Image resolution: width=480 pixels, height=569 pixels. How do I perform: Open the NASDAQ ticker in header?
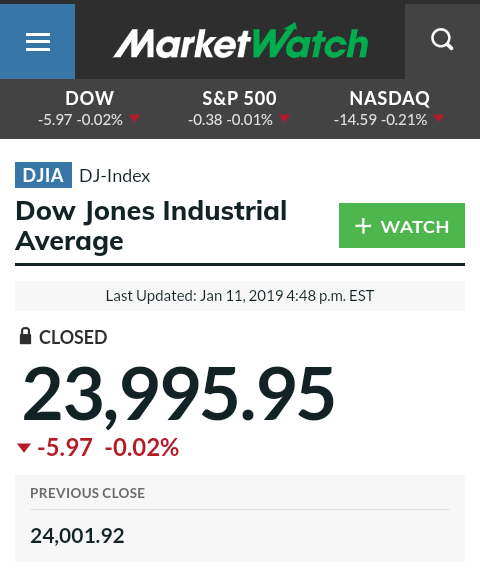389,109
